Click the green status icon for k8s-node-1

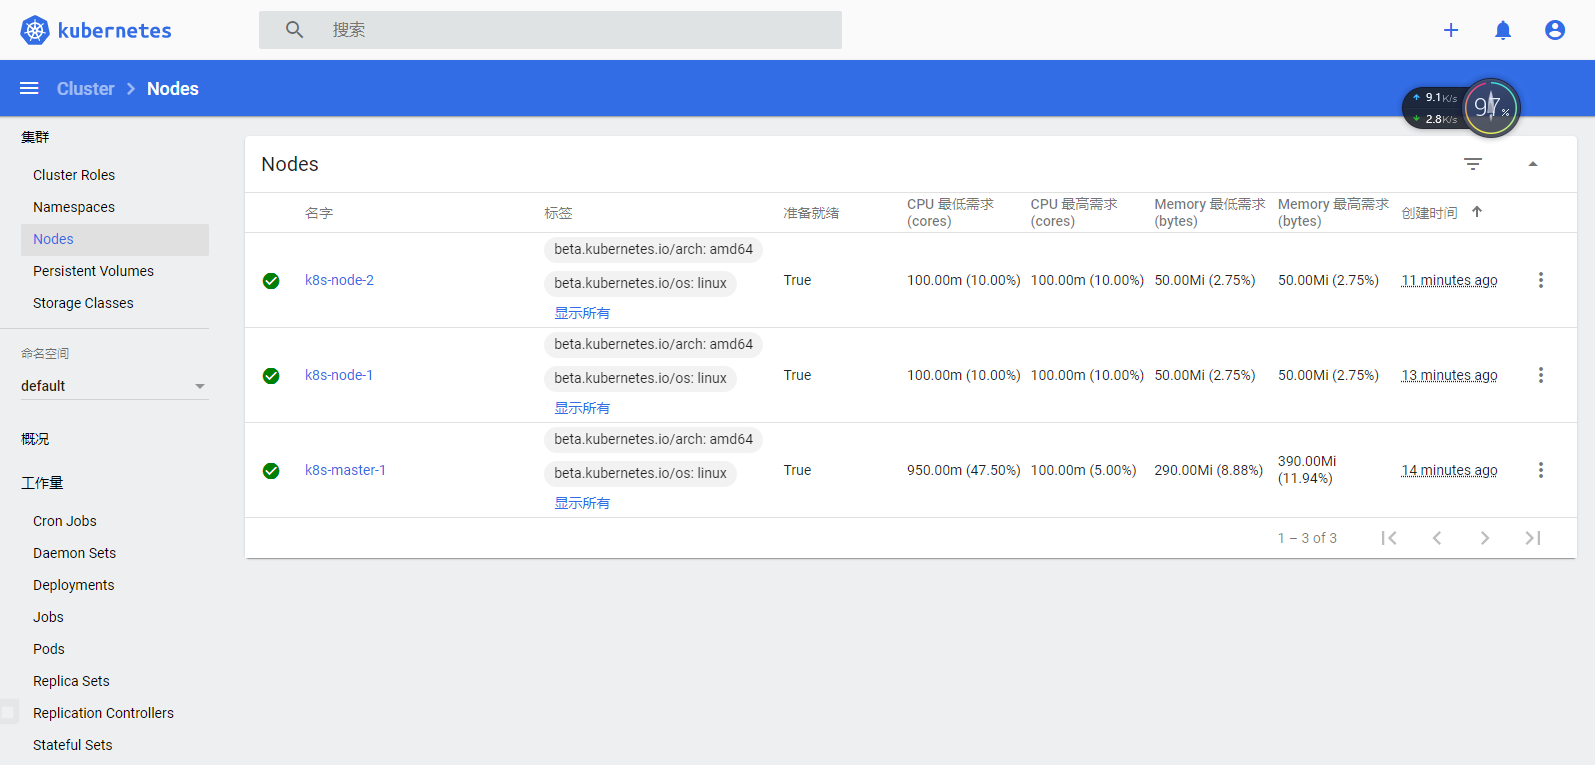point(271,376)
